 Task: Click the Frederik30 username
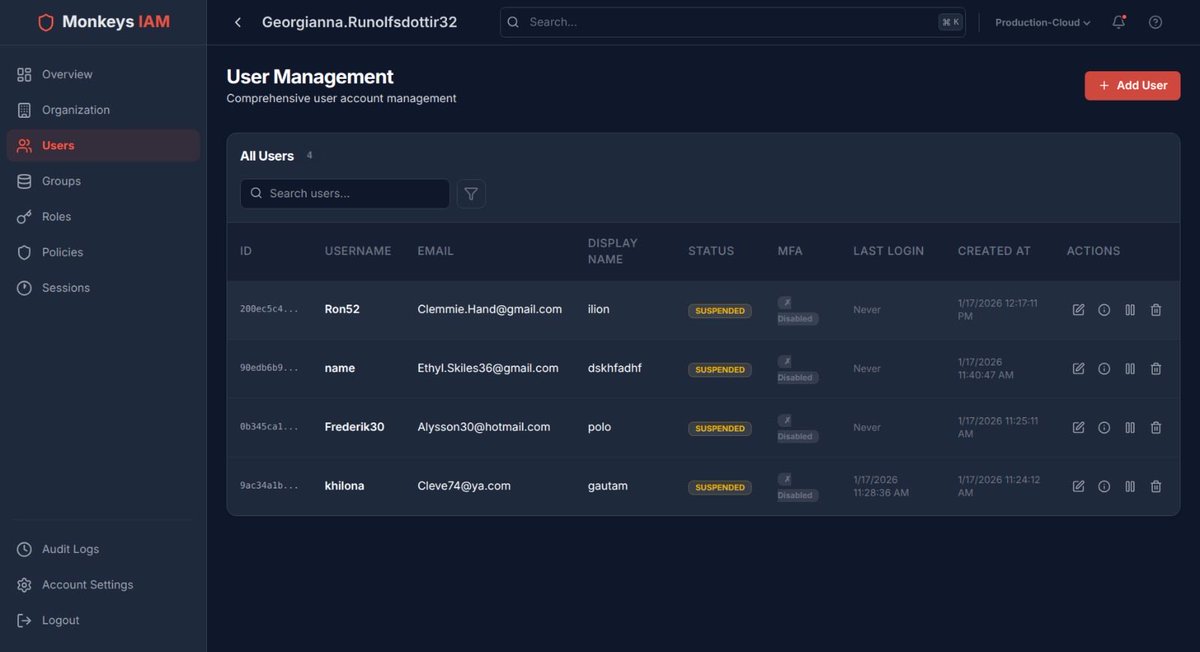(355, 427)
